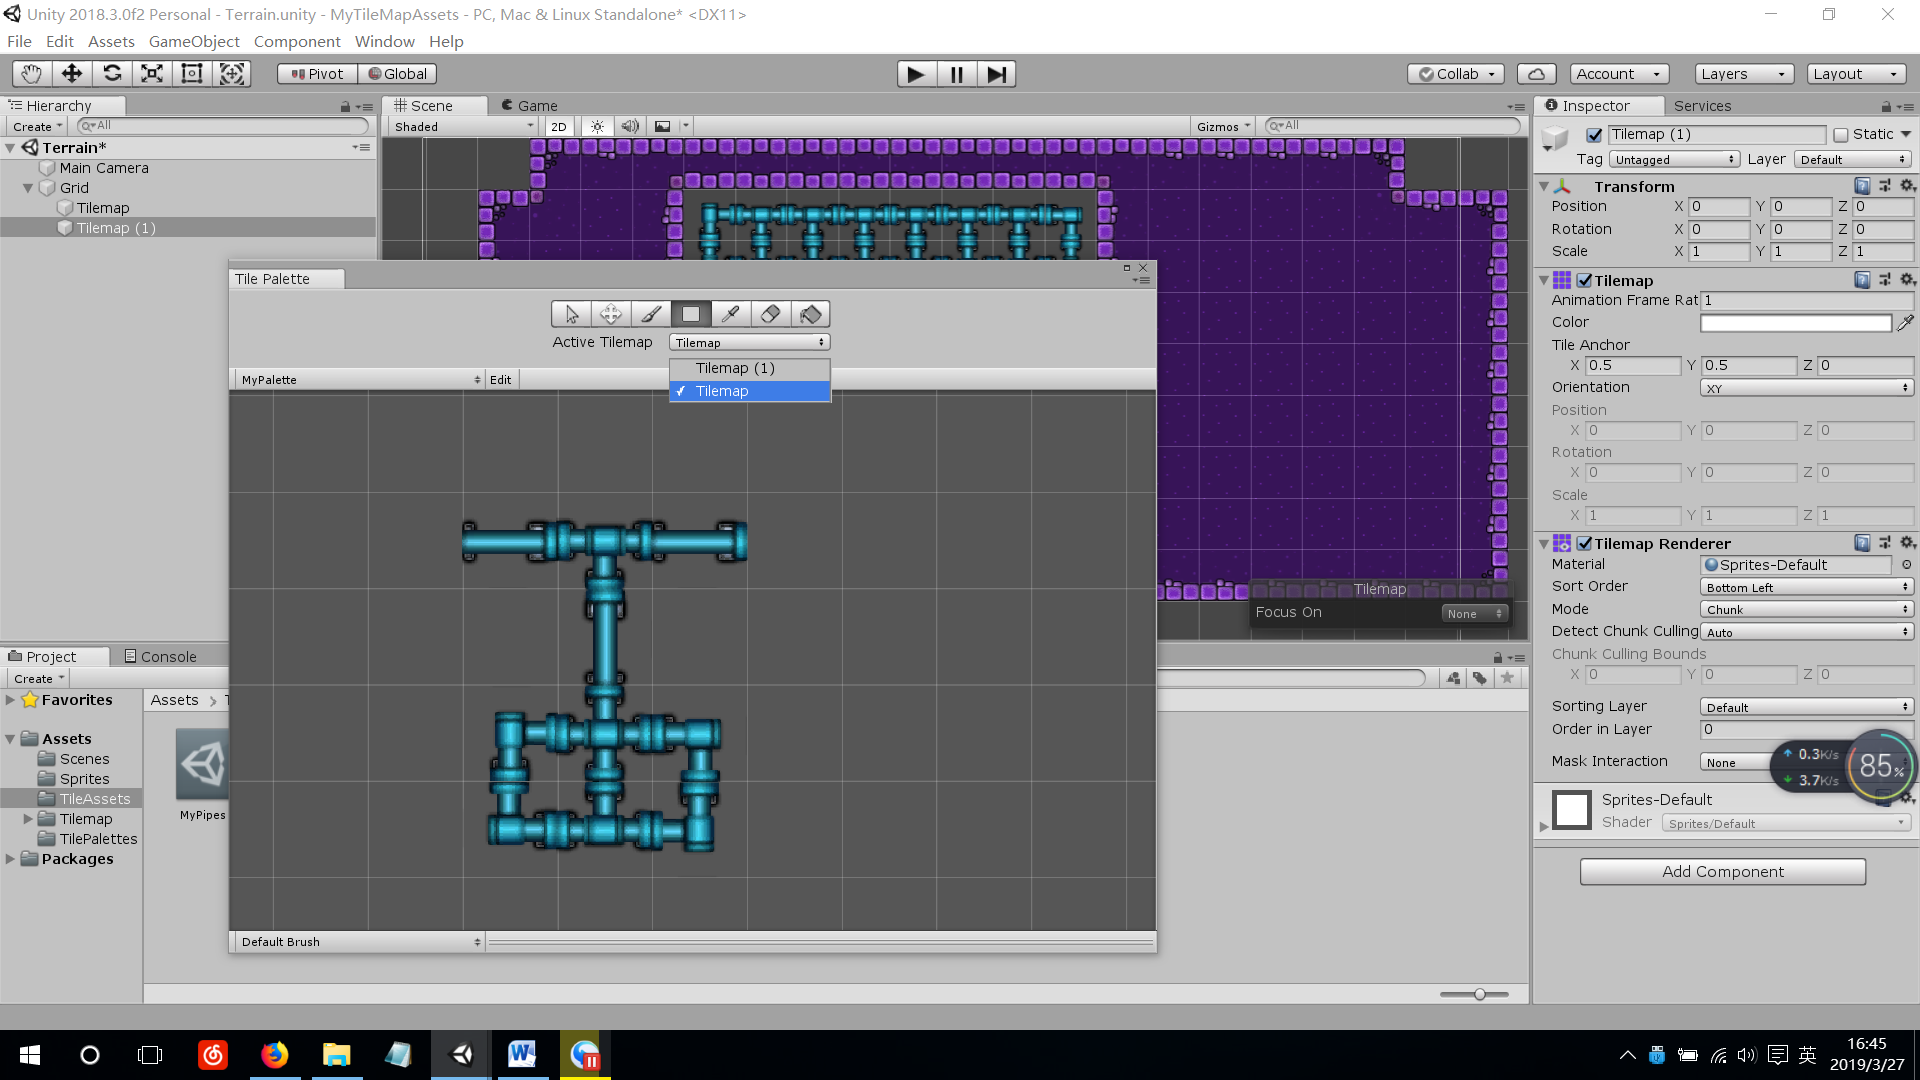The width and height of the screenshot is (1920, 1080).
Task: Toggle the 2D view mode button
Action: coord(558,126)
